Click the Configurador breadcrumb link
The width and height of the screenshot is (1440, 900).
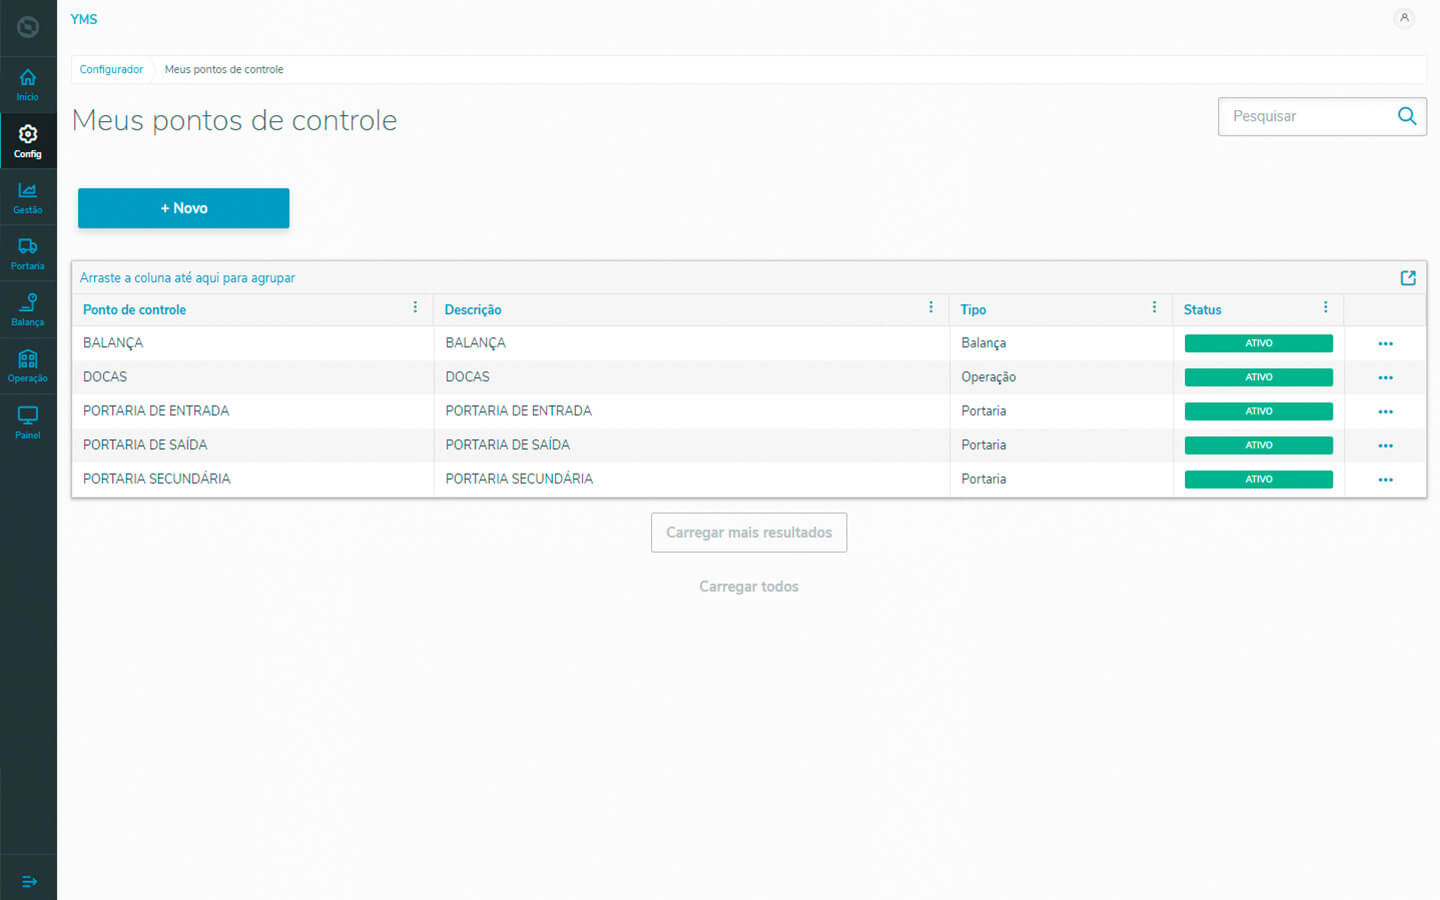click(x=111, y=69)
